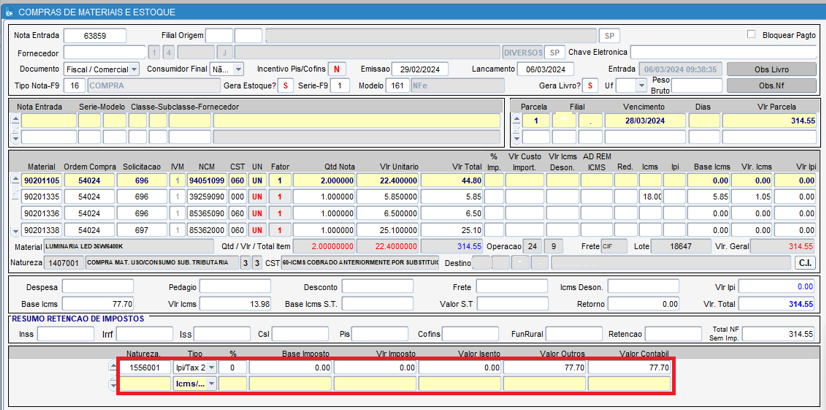Click the Desconto input field
This screenshot has height=410, width=826.
[x=377, y=287]
